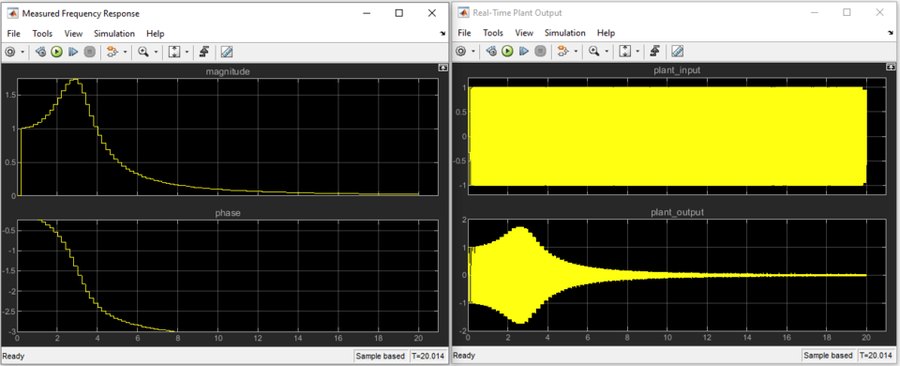The width and height of the screenshot is (900, 366).
Task: Click the phase plot title
Action: tap(227, 213)
